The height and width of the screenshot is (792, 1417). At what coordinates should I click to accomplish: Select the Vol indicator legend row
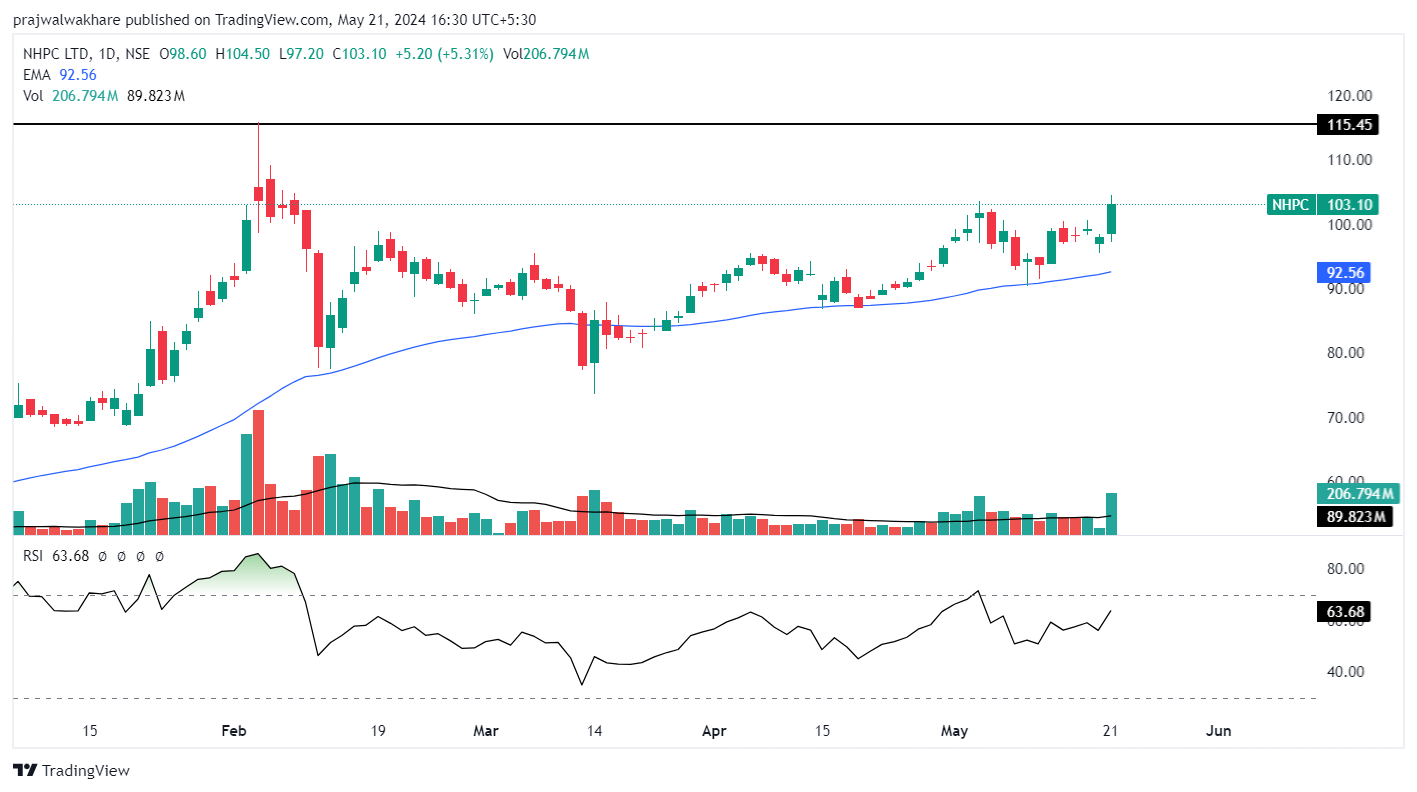(x=104, y=96)
